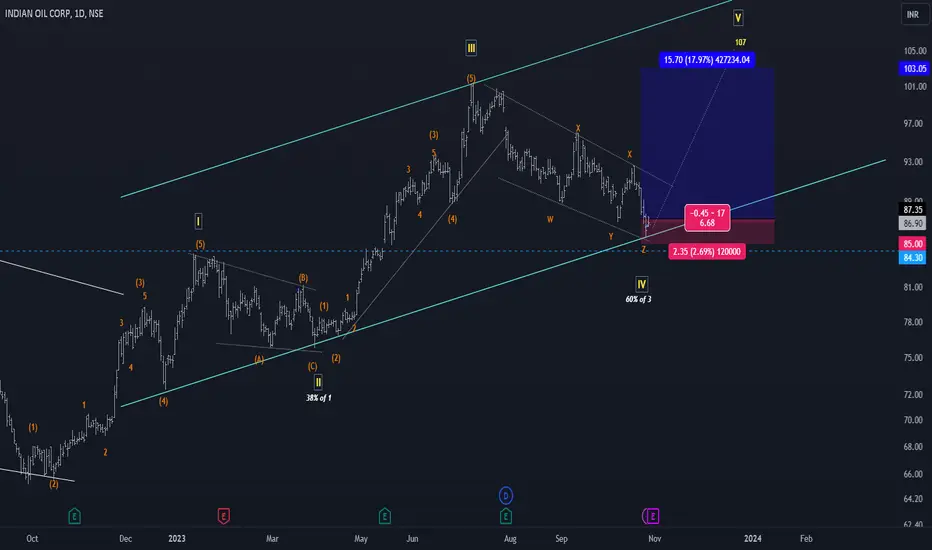The height and width of the screenshot is (550, 932).
Task: Open earnings marker beneath the dividend marker
Action: (506, 516)
